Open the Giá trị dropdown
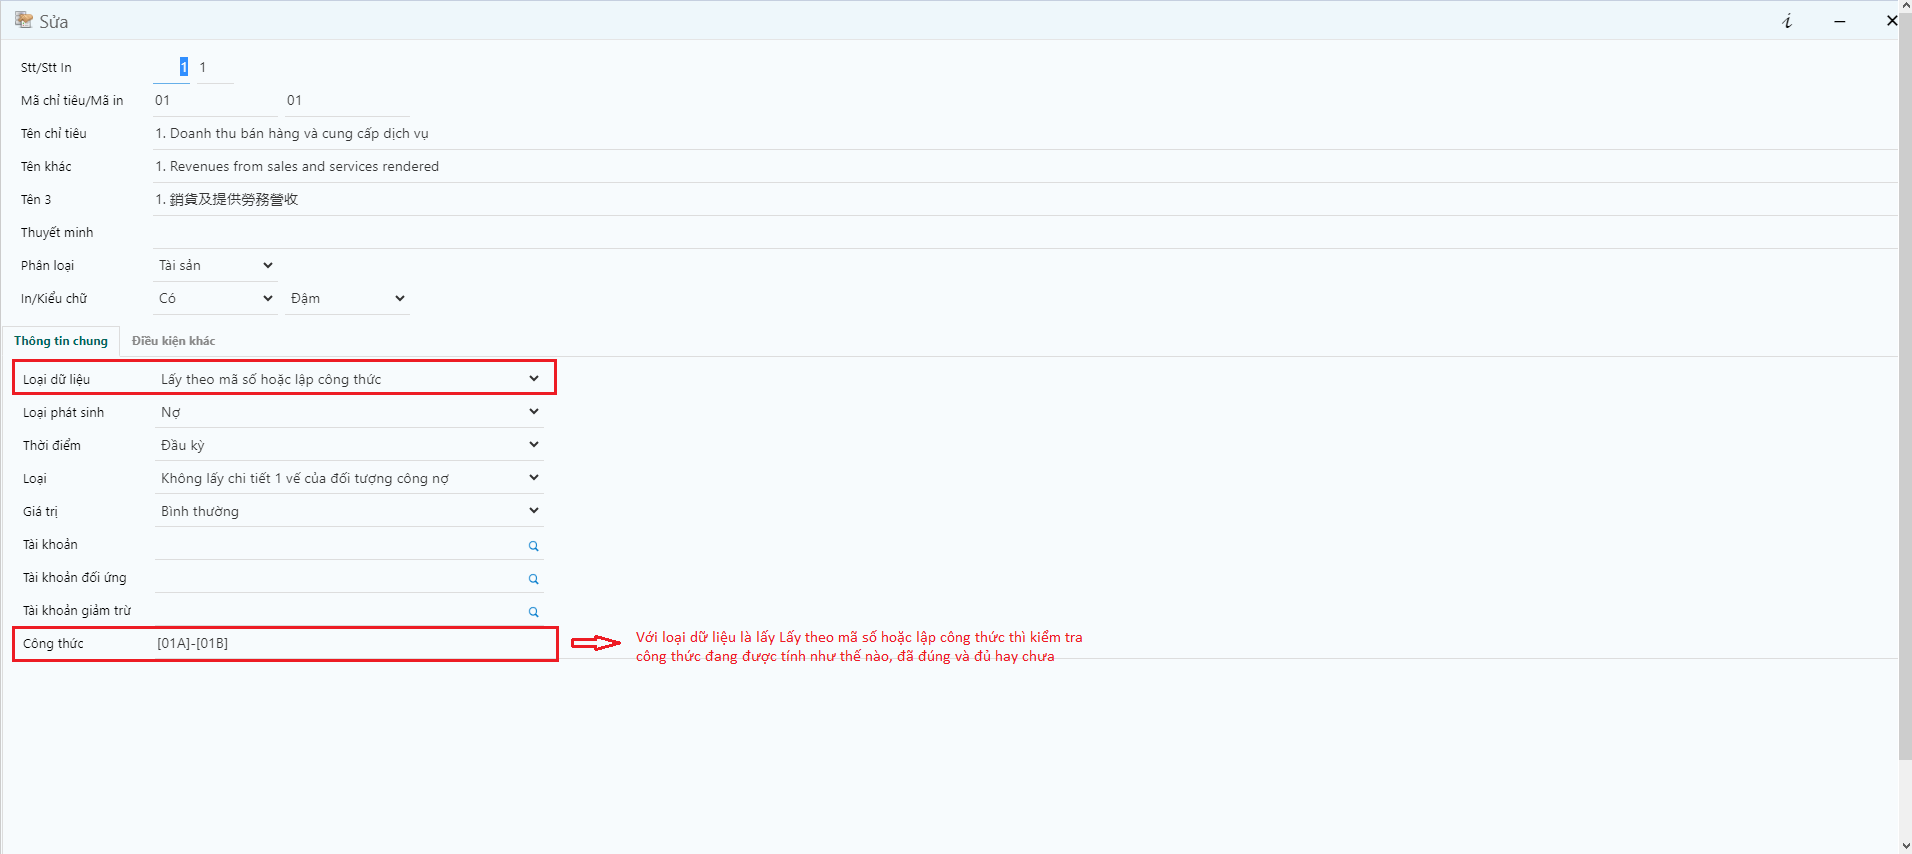 (349, 511)
